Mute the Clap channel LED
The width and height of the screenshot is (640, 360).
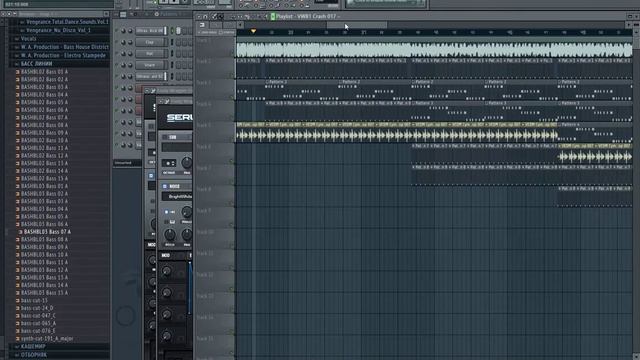[x=116, y=42]
